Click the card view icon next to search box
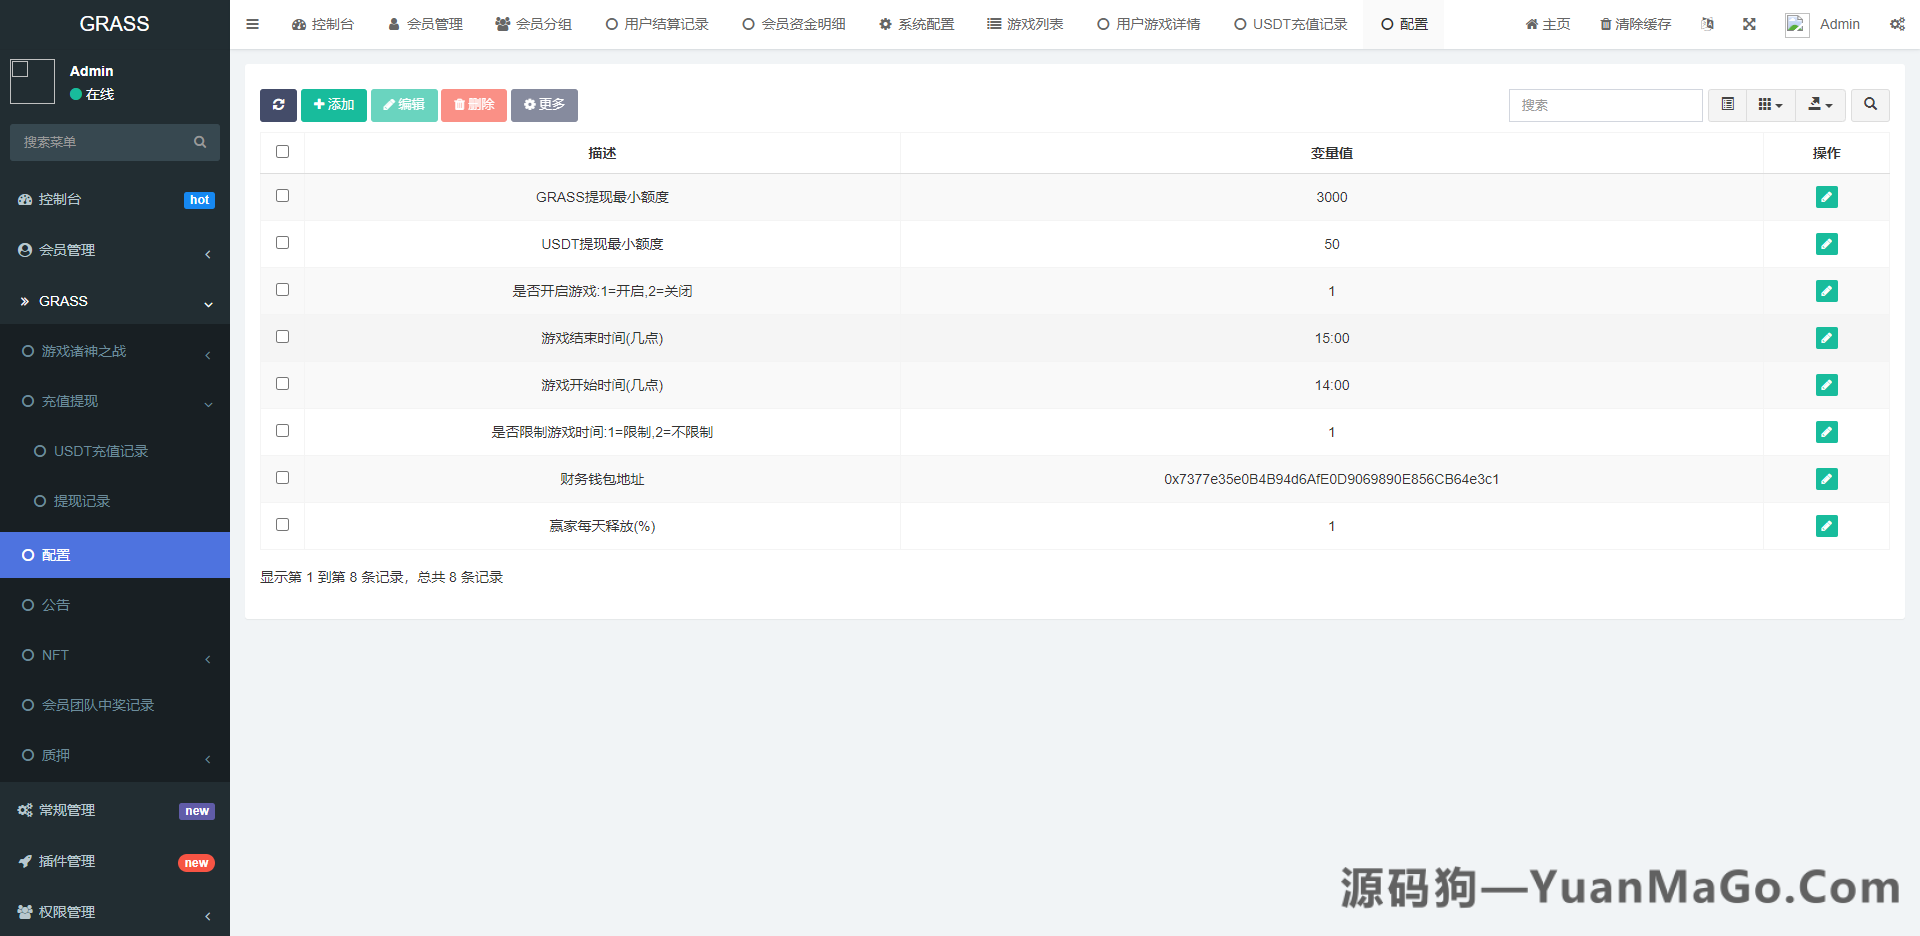The image size is (1920, 936). point(1726,105)
